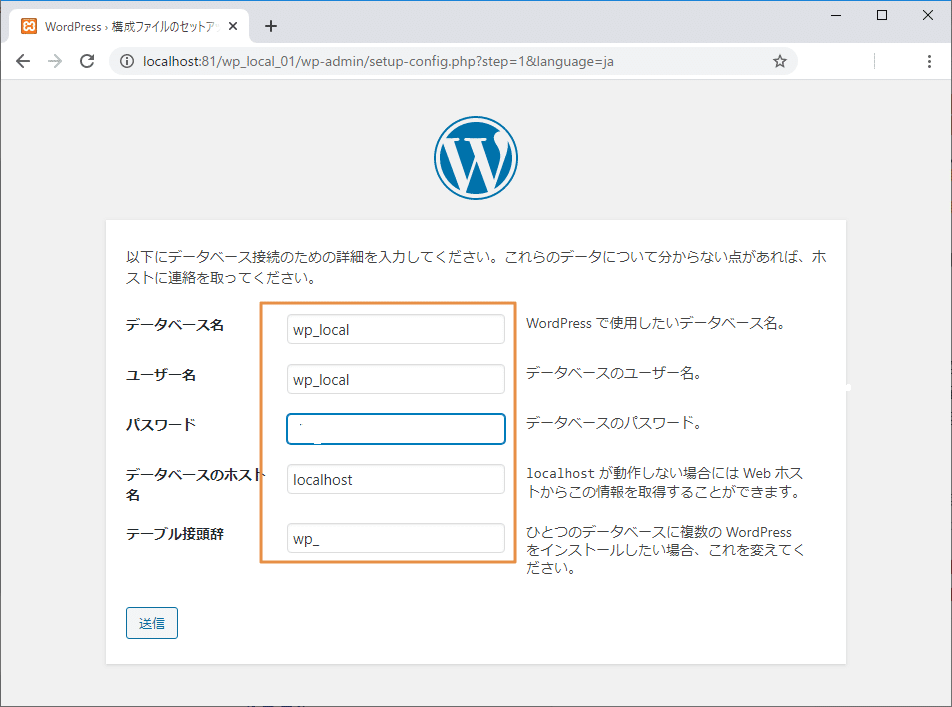The image size is (952, 707).
Task: Click the 'データベースのユーザー名' description
Action: coord(614,373)
